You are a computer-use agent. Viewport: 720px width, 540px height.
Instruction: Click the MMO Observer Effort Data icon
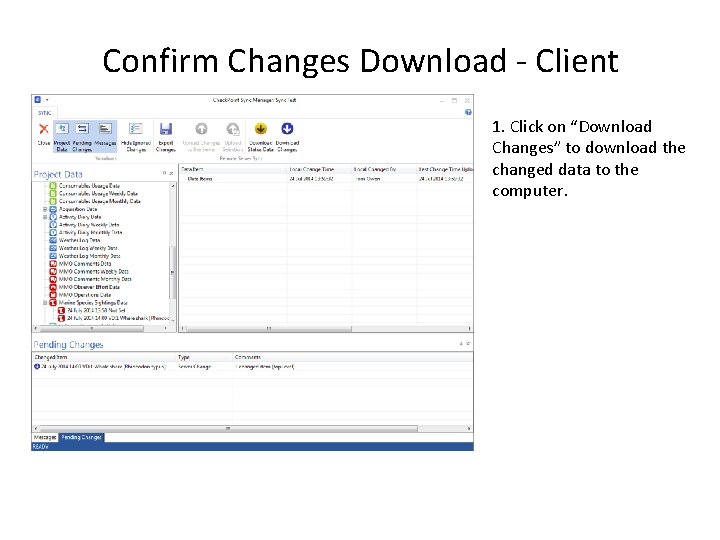click(x=53, y=287)
